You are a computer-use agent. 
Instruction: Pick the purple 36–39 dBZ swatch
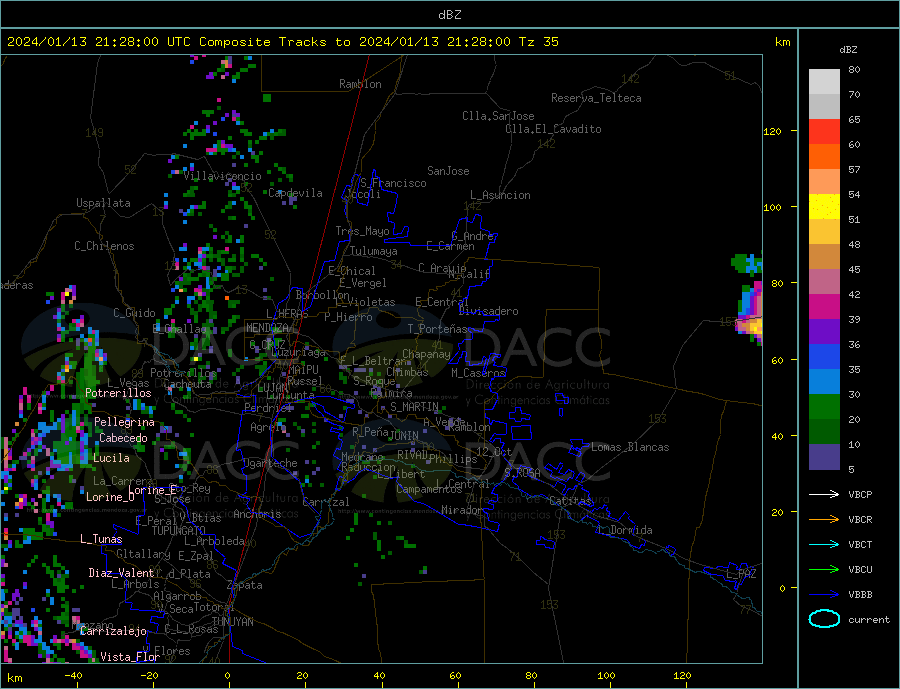[824, 331]
